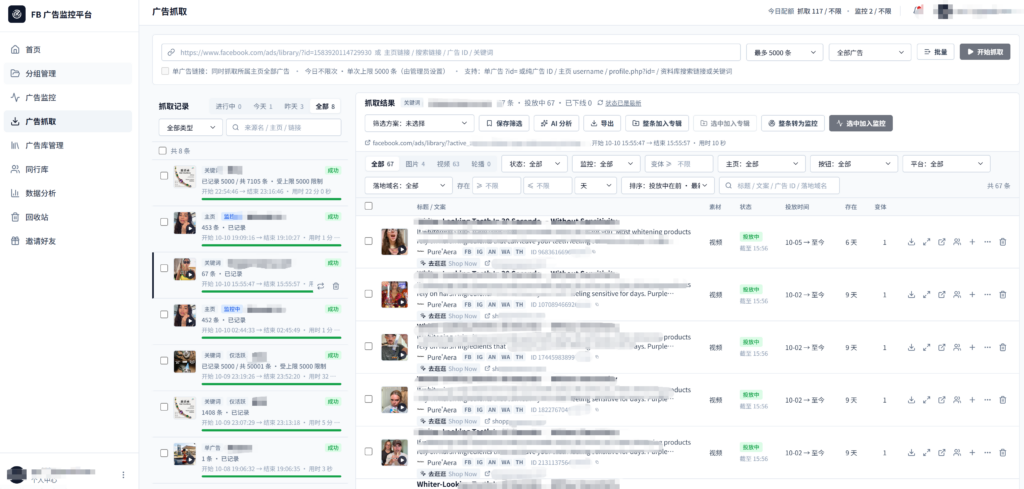The height and width of the screenshot is (489, 1024).
Task: Check the record with 7105 条
Action: pyautogui.click(x=164, y=176)
